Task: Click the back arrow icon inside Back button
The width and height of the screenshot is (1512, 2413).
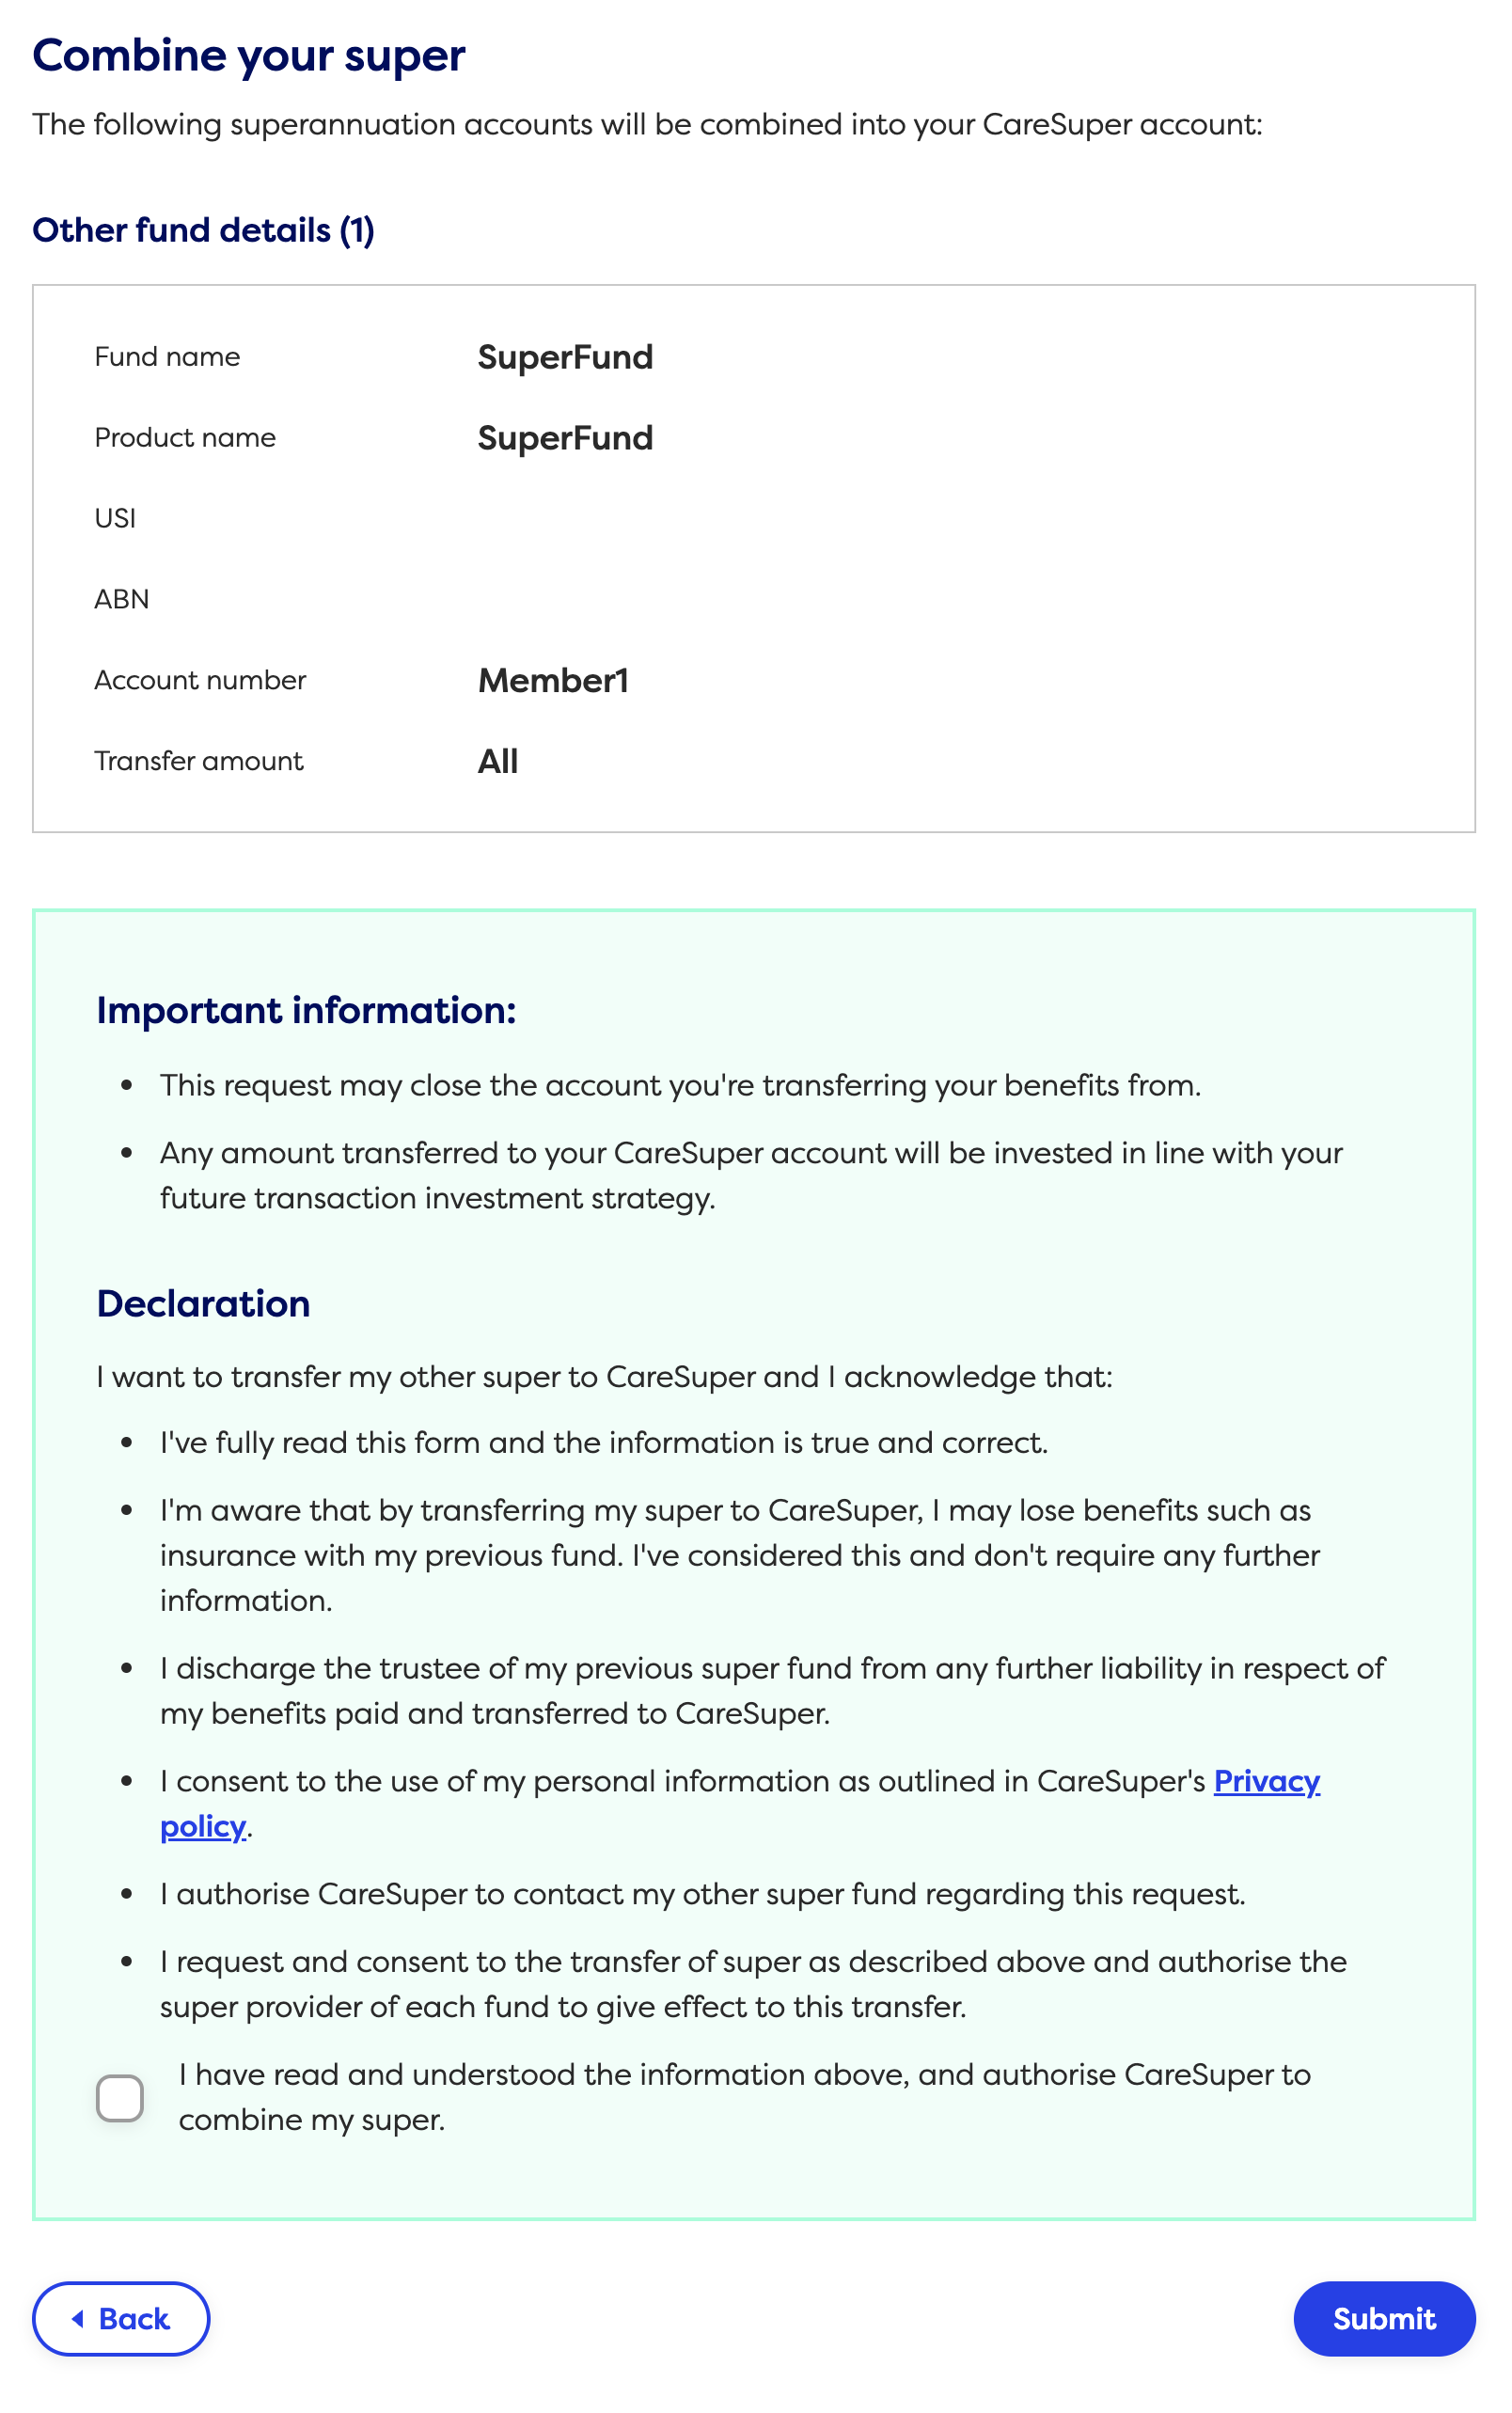Action: point(79,2318)
